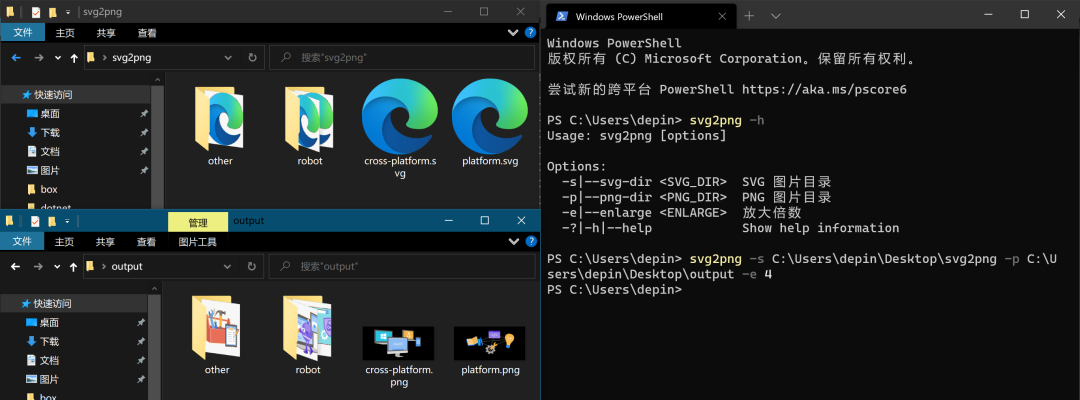Go up one level in output window

(74, 266)
